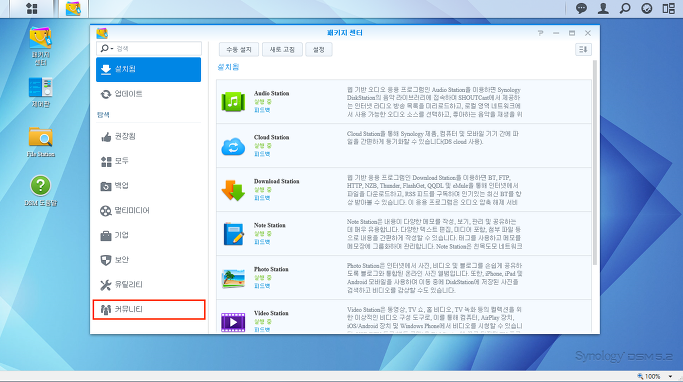Open the widgets panel icon
This screenshot has height=382, width=683.
point(669,8)
